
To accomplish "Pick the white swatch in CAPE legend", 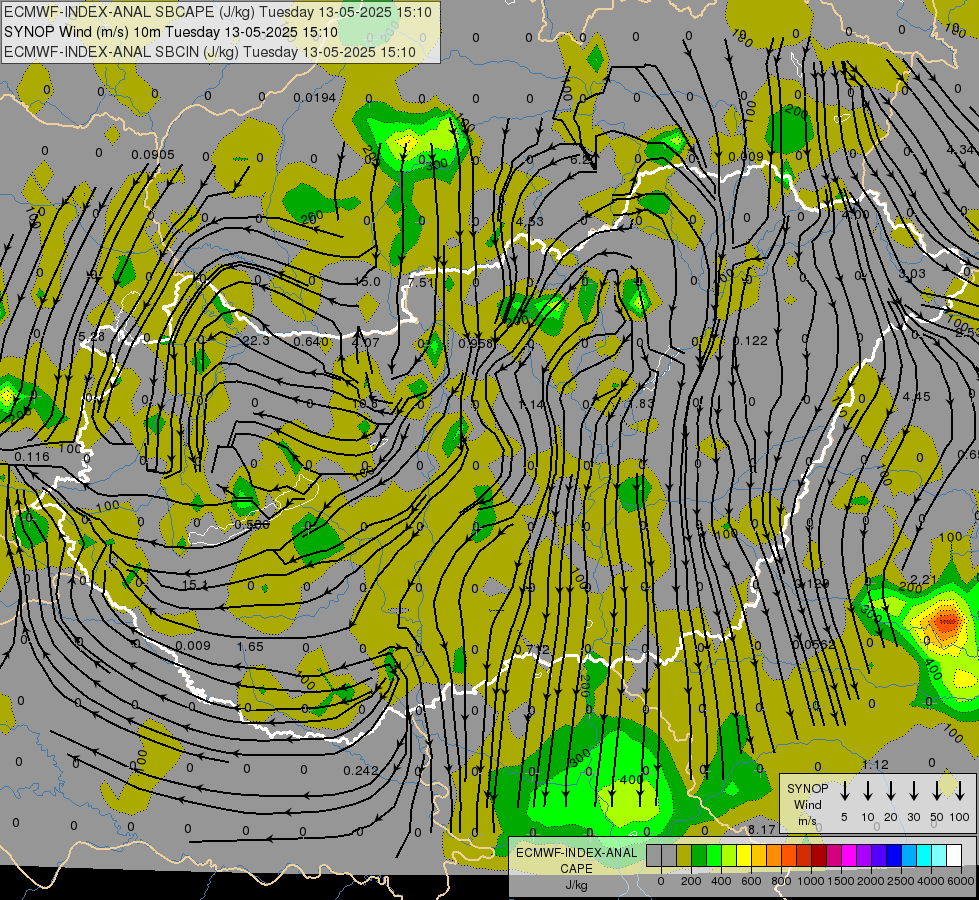I will point(953,855).
